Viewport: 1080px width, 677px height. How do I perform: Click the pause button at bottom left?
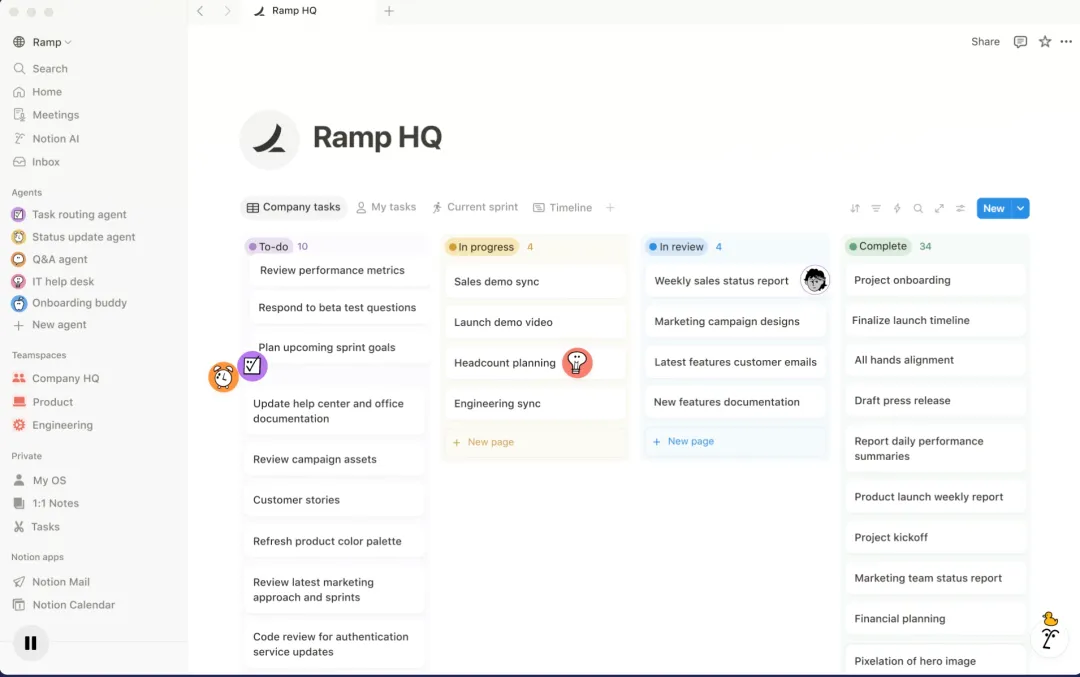point(30,643)
